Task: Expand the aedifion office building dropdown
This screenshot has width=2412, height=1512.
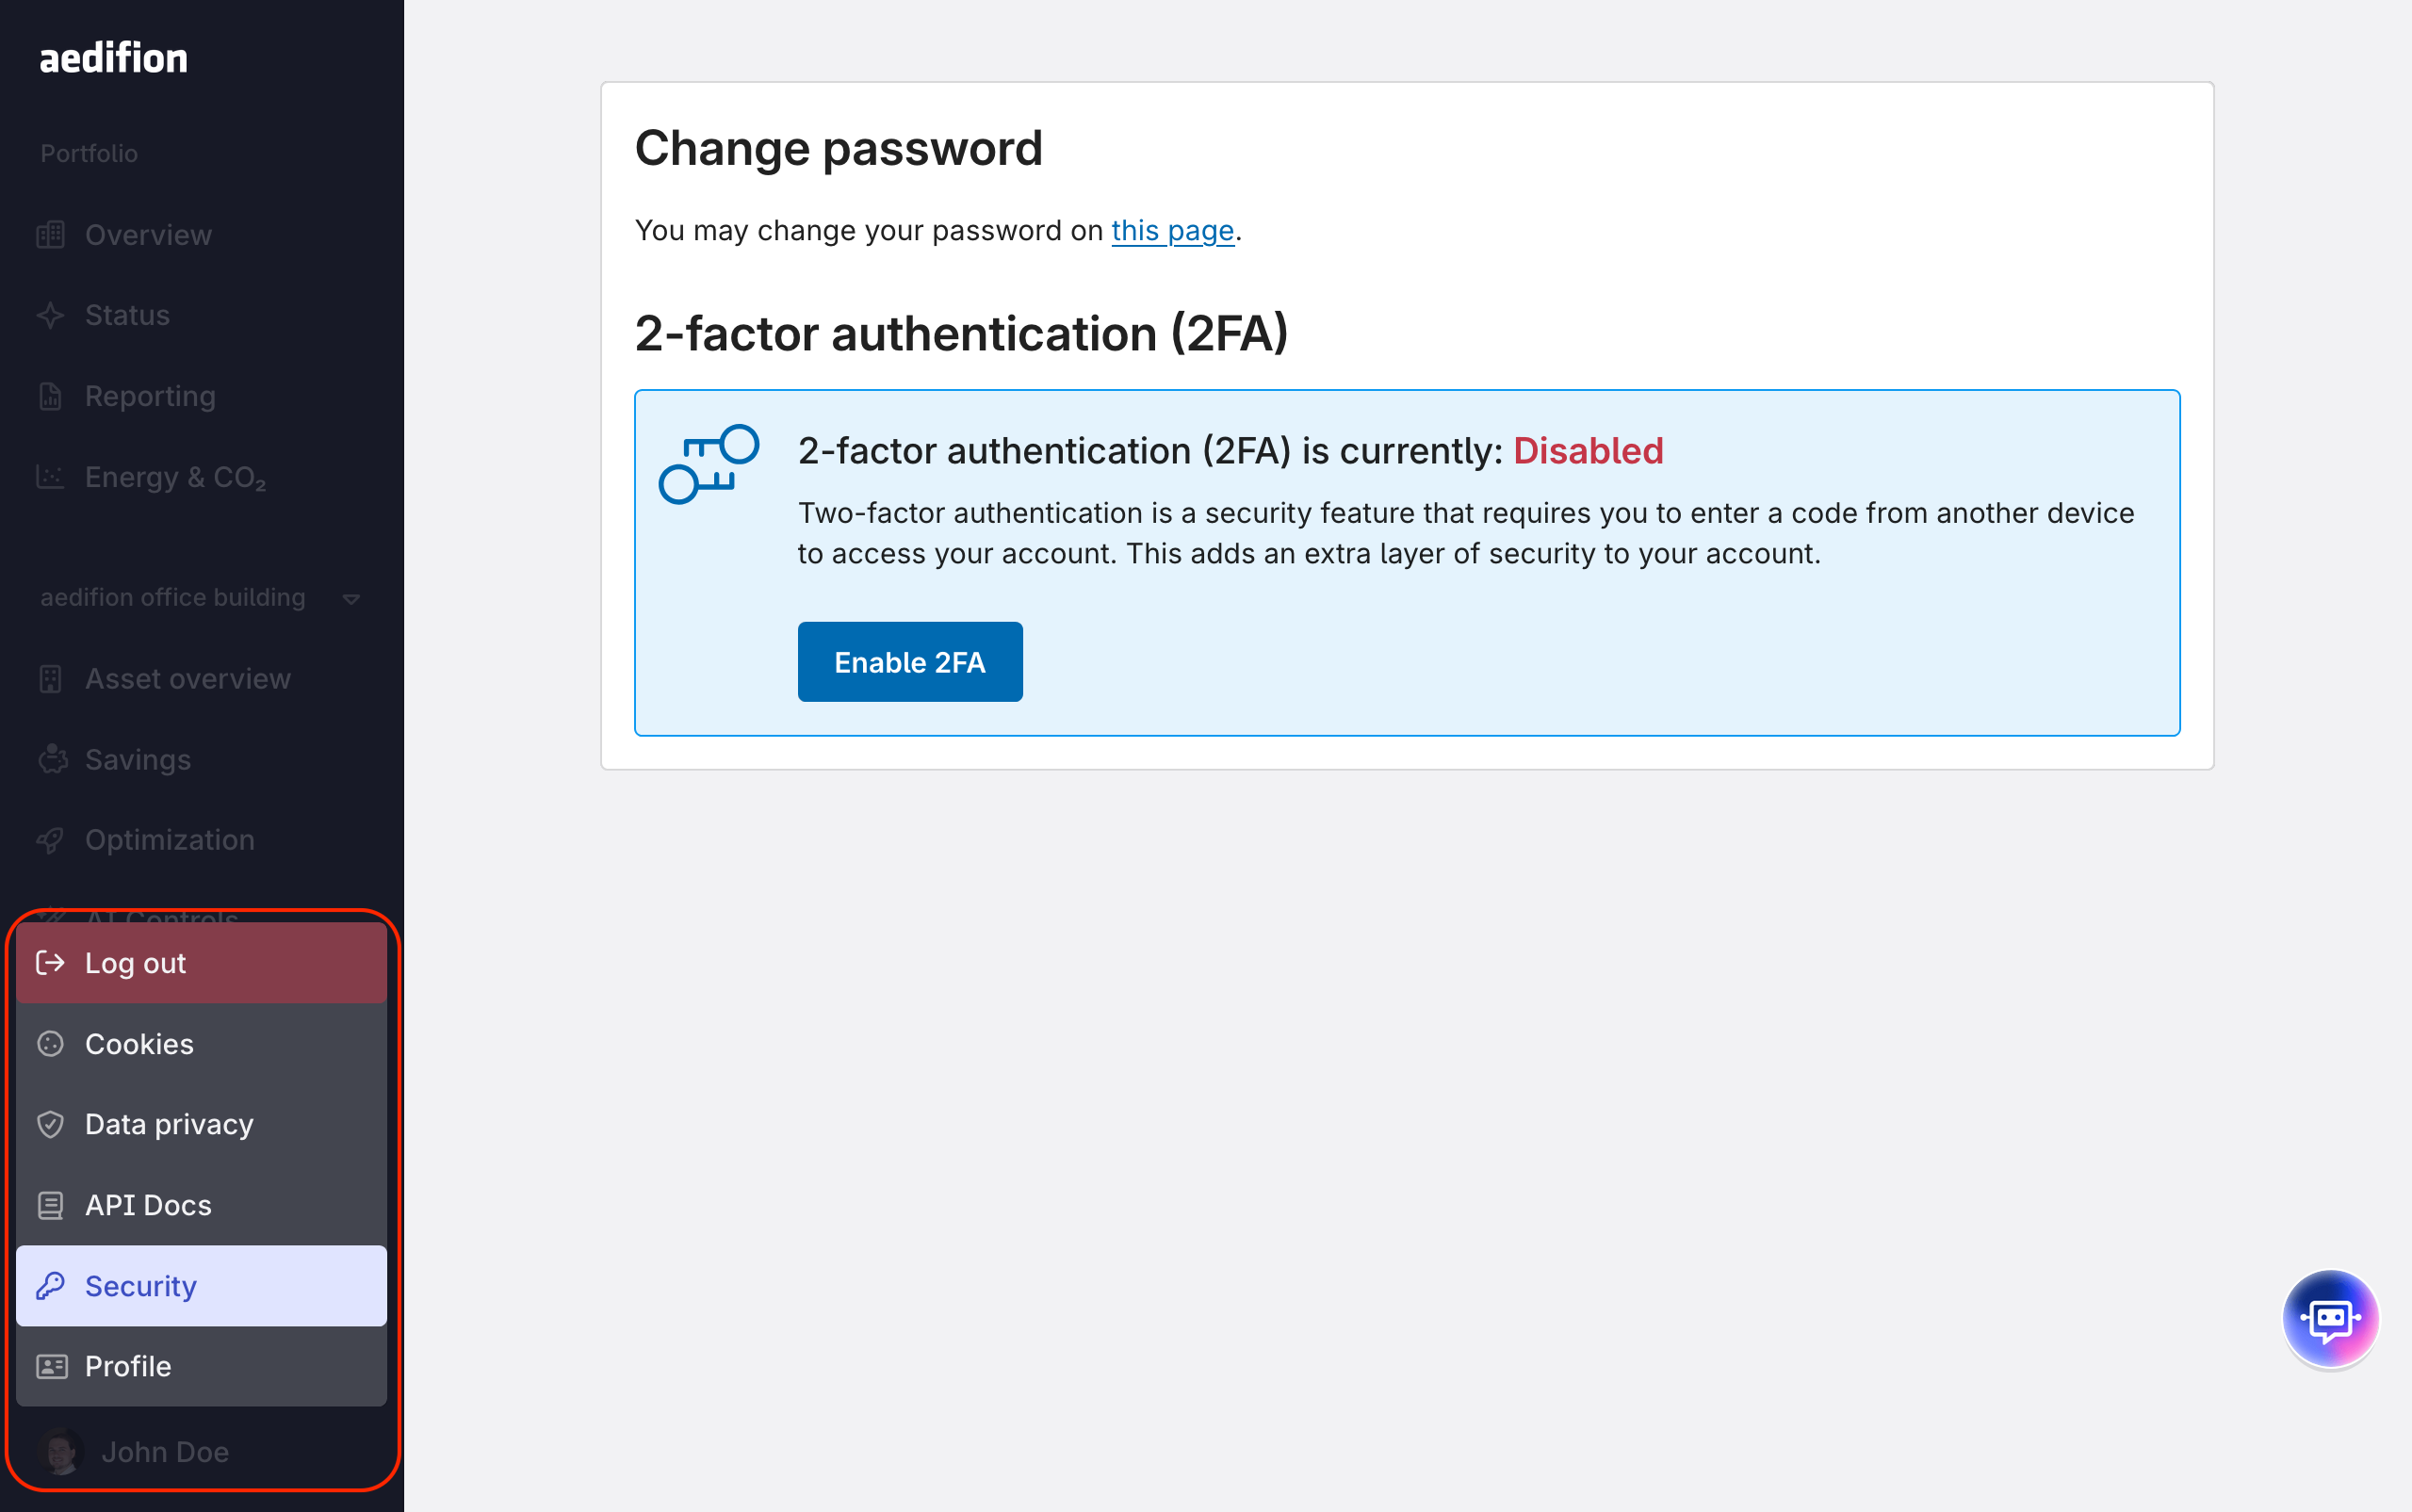Action: click(x=351, y=599)
